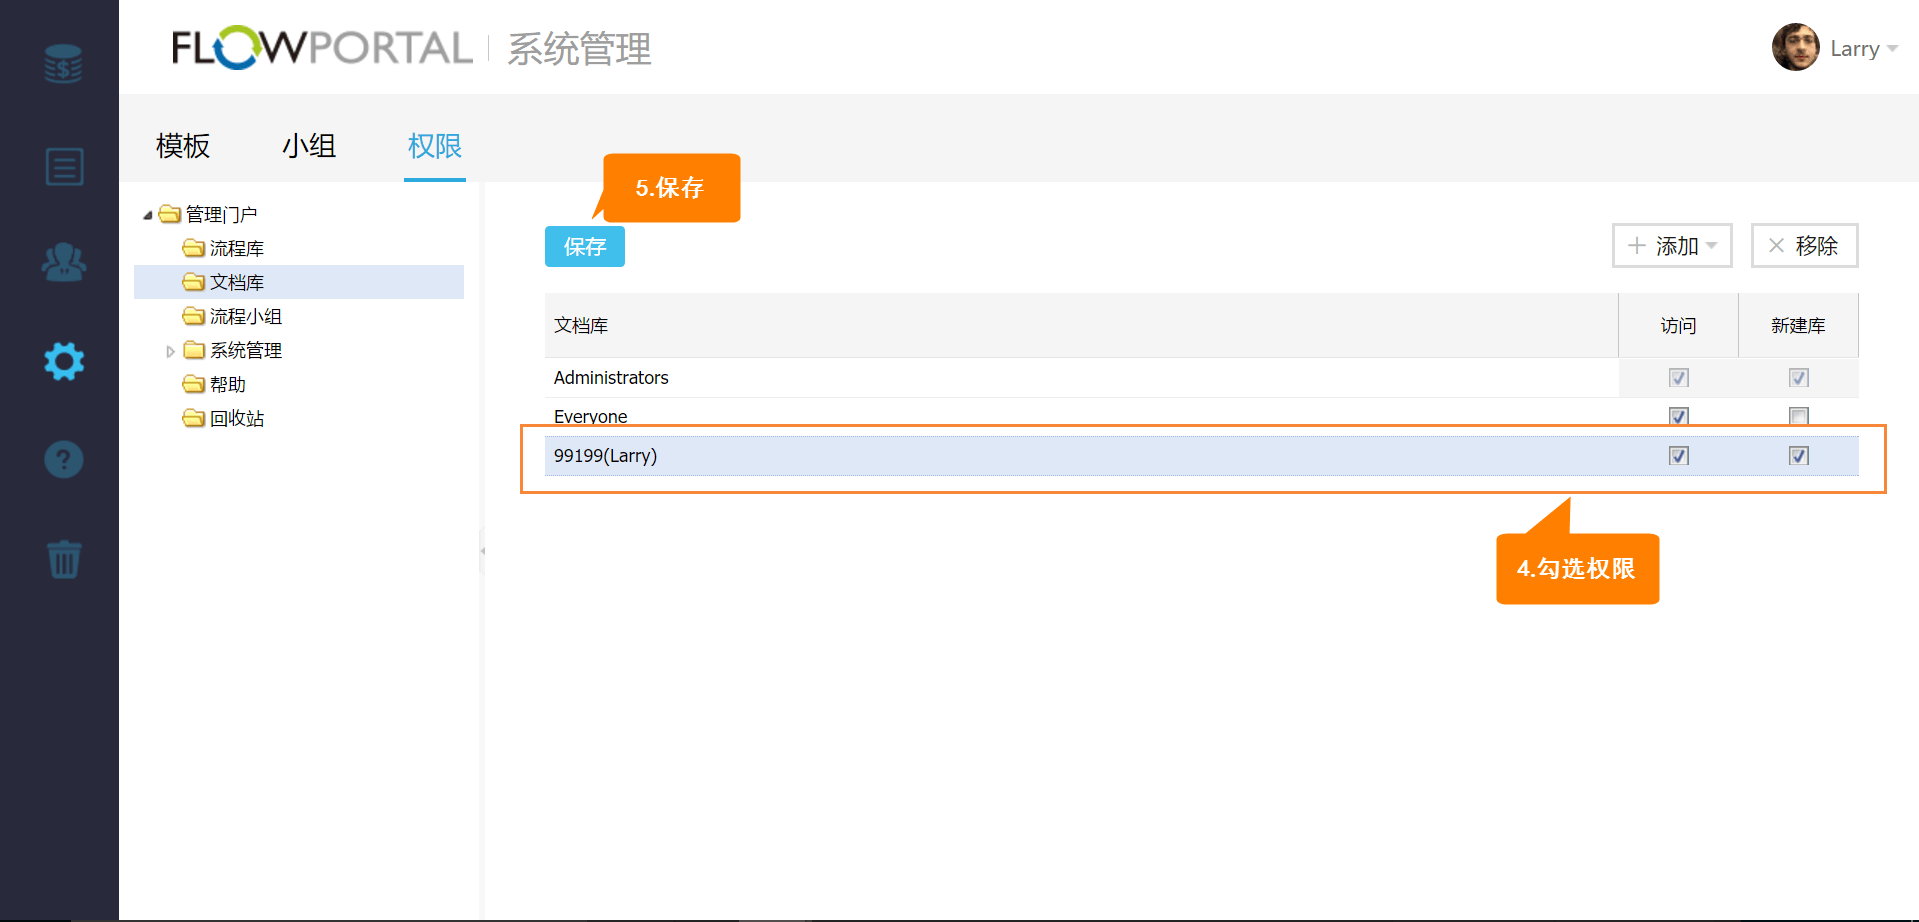
Task: Click Larry's profile avatar picture
Action: (1795, 48)
